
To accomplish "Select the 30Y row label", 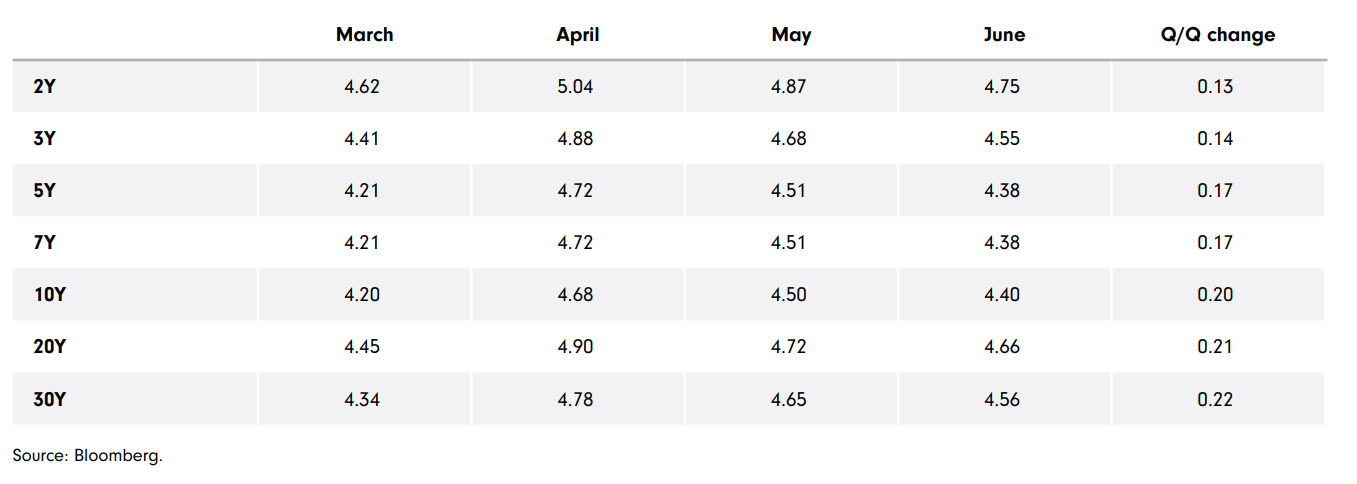I will (x=48, y=400).
